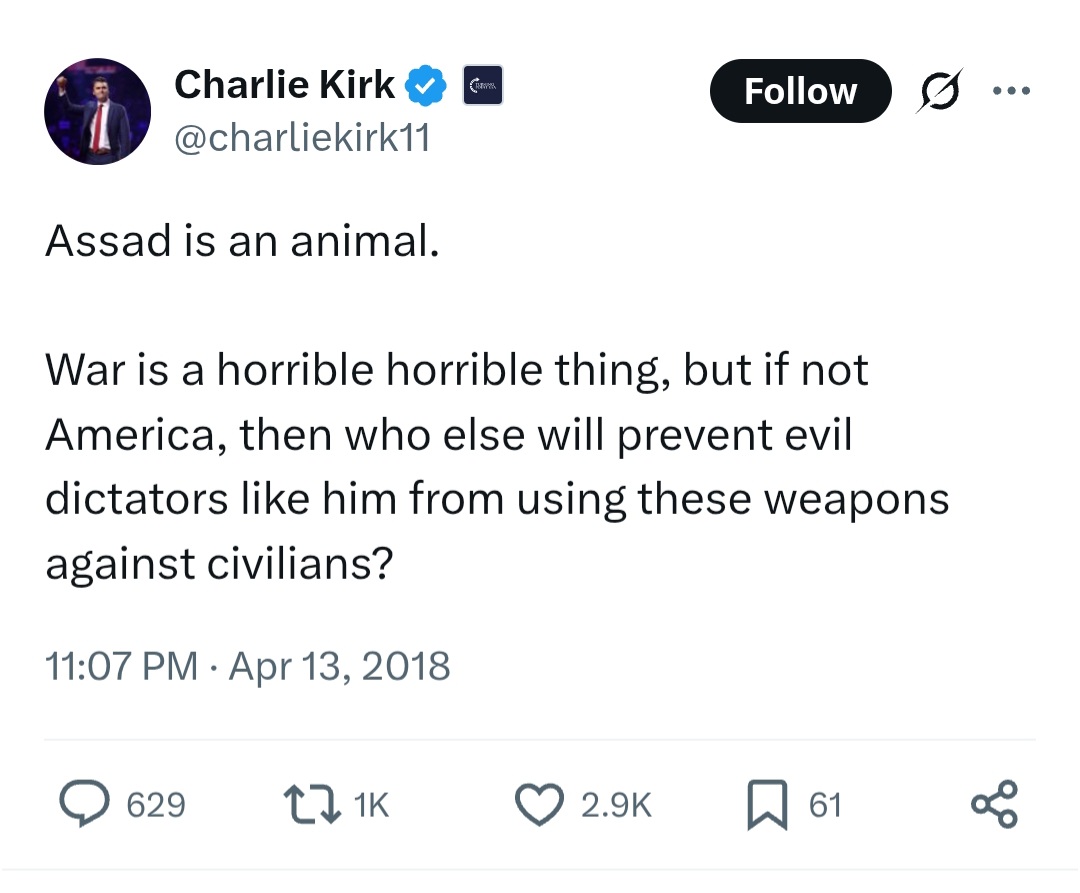Open the Grok slashed-circle icon
Image resolution: width=1080 pixels, height=893 pixels.
pos(939,91)
